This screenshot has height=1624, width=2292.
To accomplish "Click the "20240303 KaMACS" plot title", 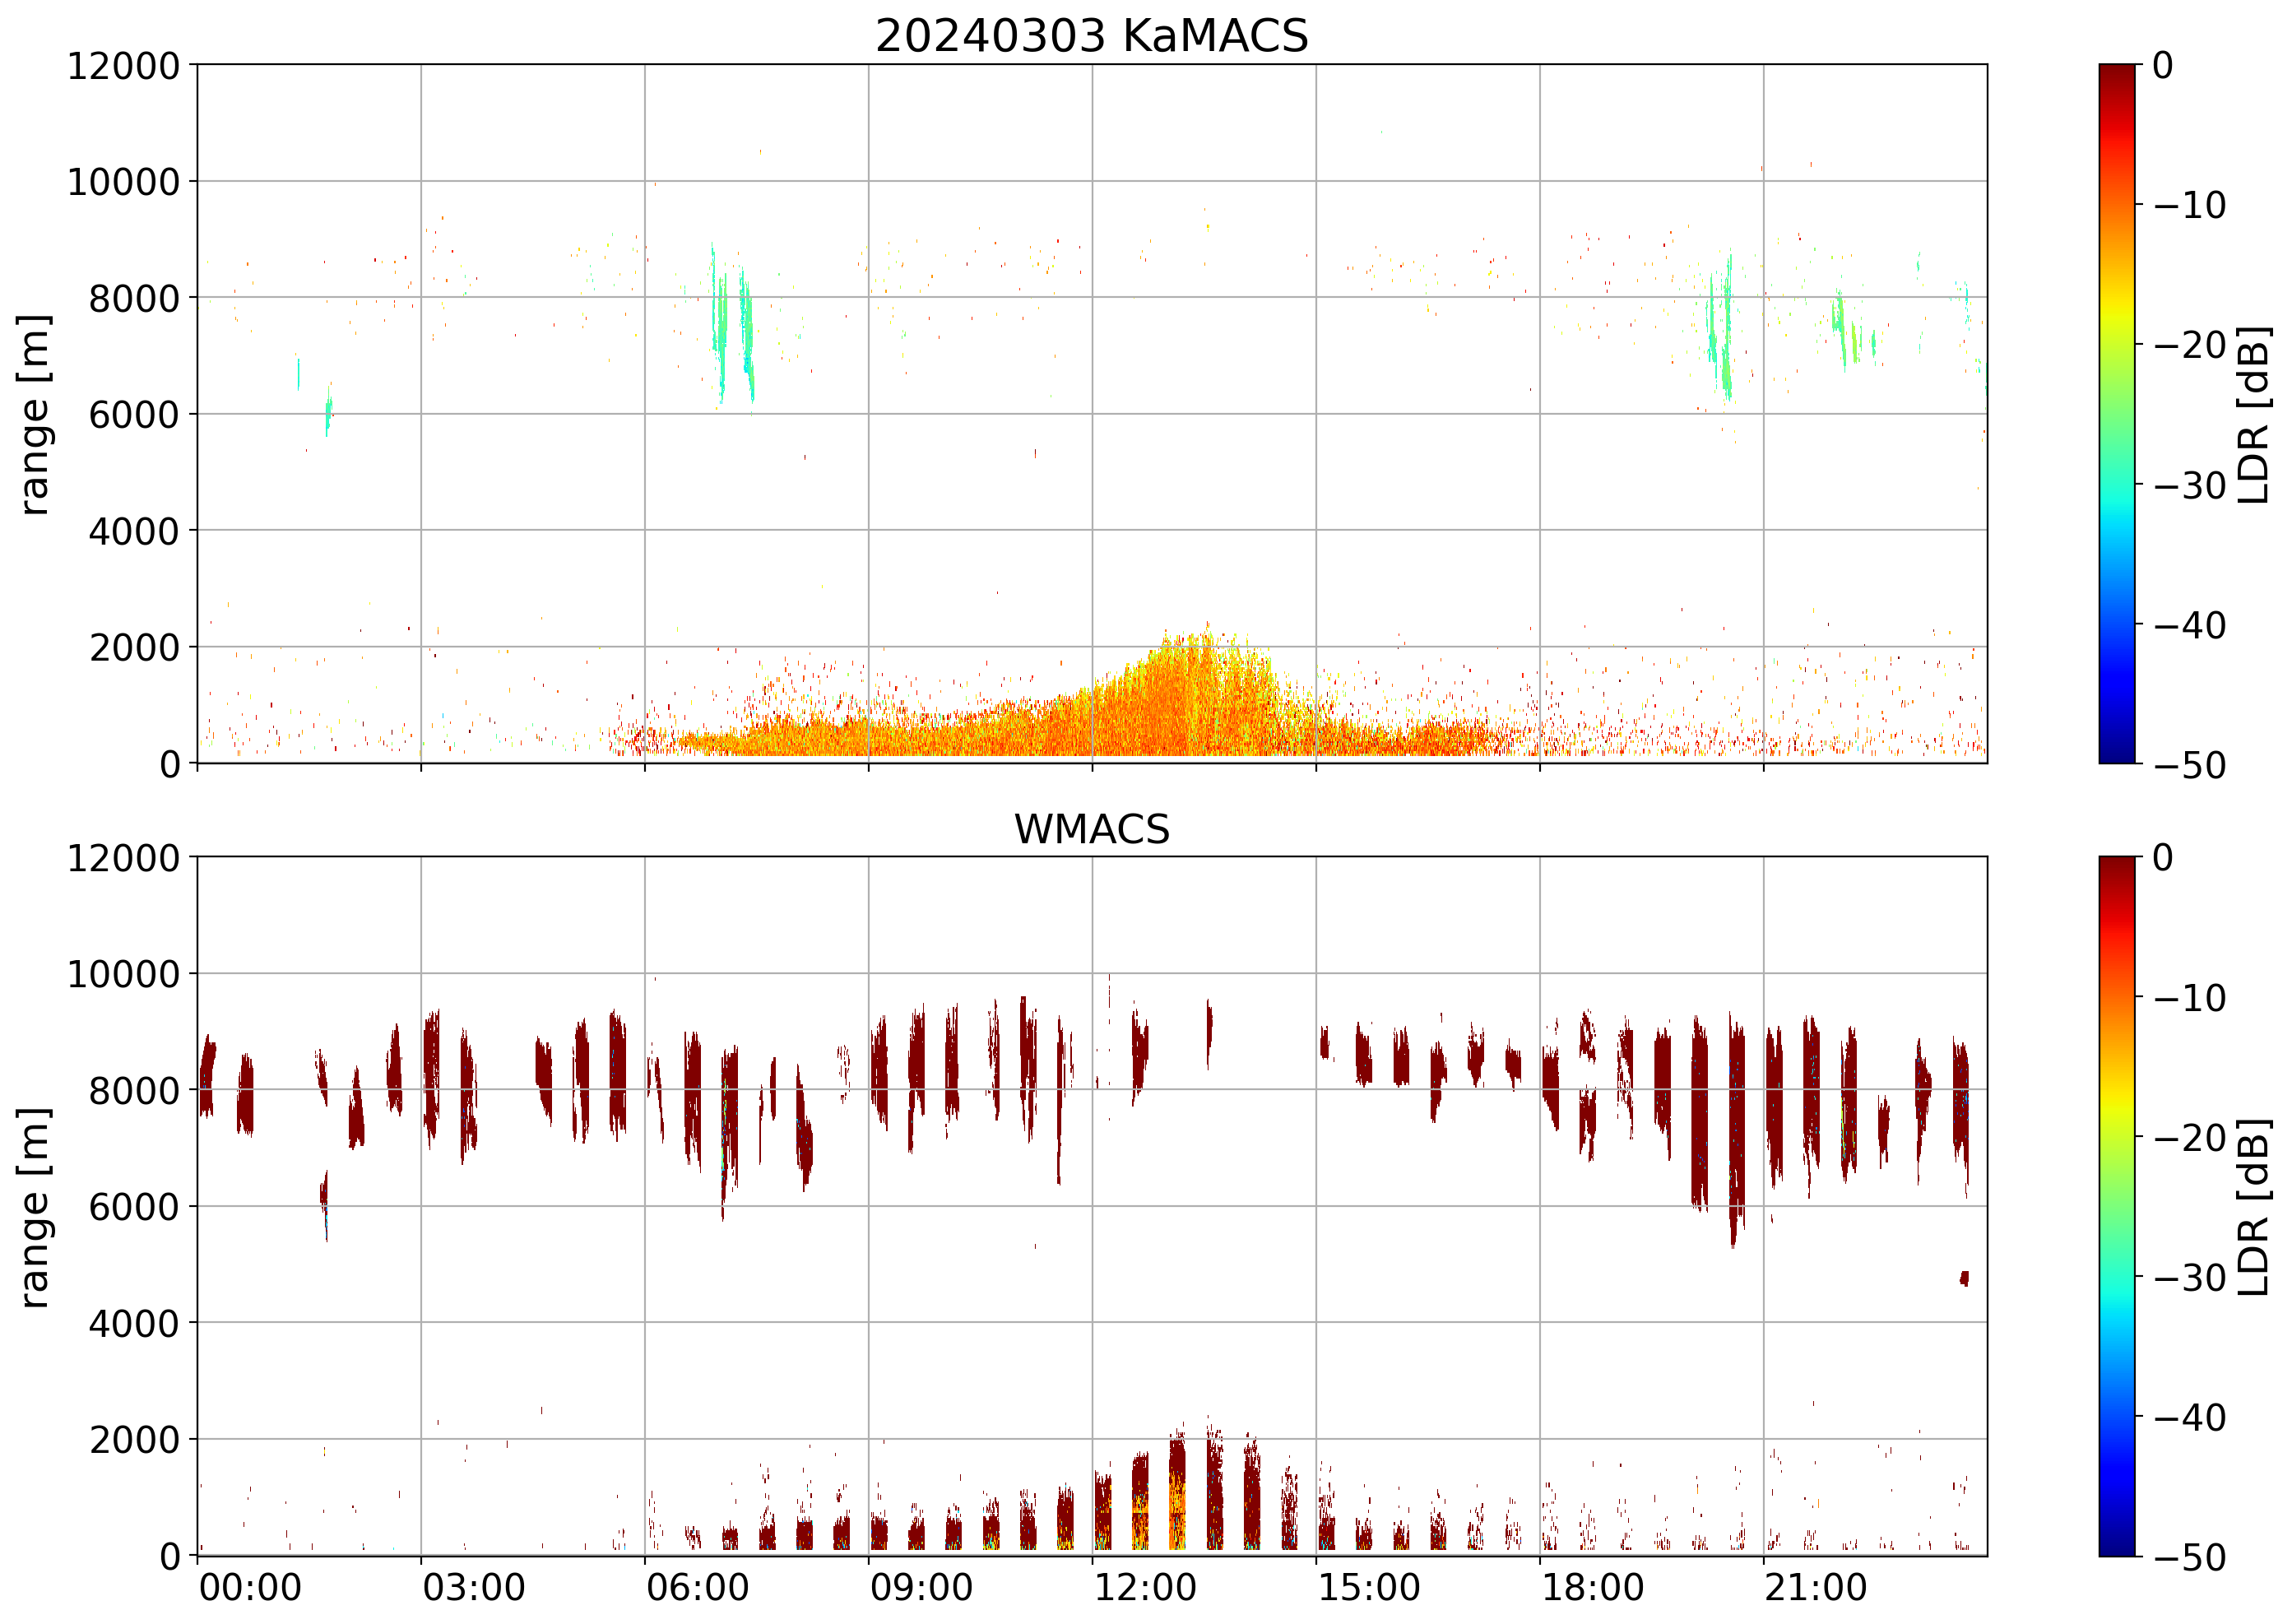I will pyautogui.click(x=1091, y=36).
